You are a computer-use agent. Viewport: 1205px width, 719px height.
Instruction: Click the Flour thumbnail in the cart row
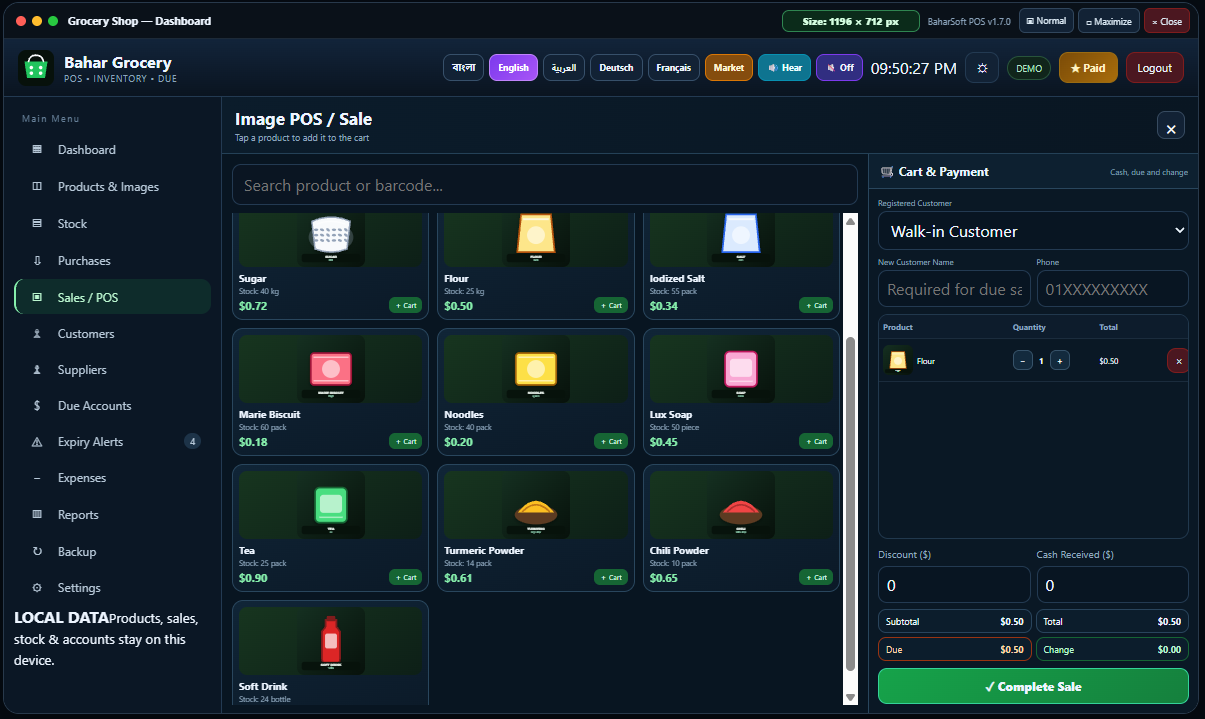point(897,360)
